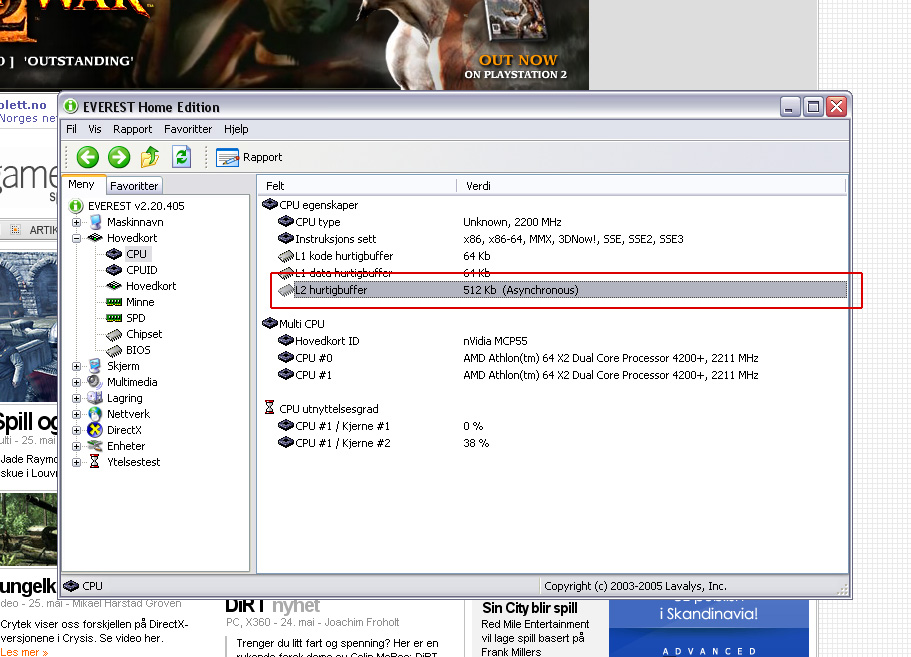Click the Minne memory module icon
The height and width of the screenshot is (657, 911).
pyautogui.click(x=114, y=302)
